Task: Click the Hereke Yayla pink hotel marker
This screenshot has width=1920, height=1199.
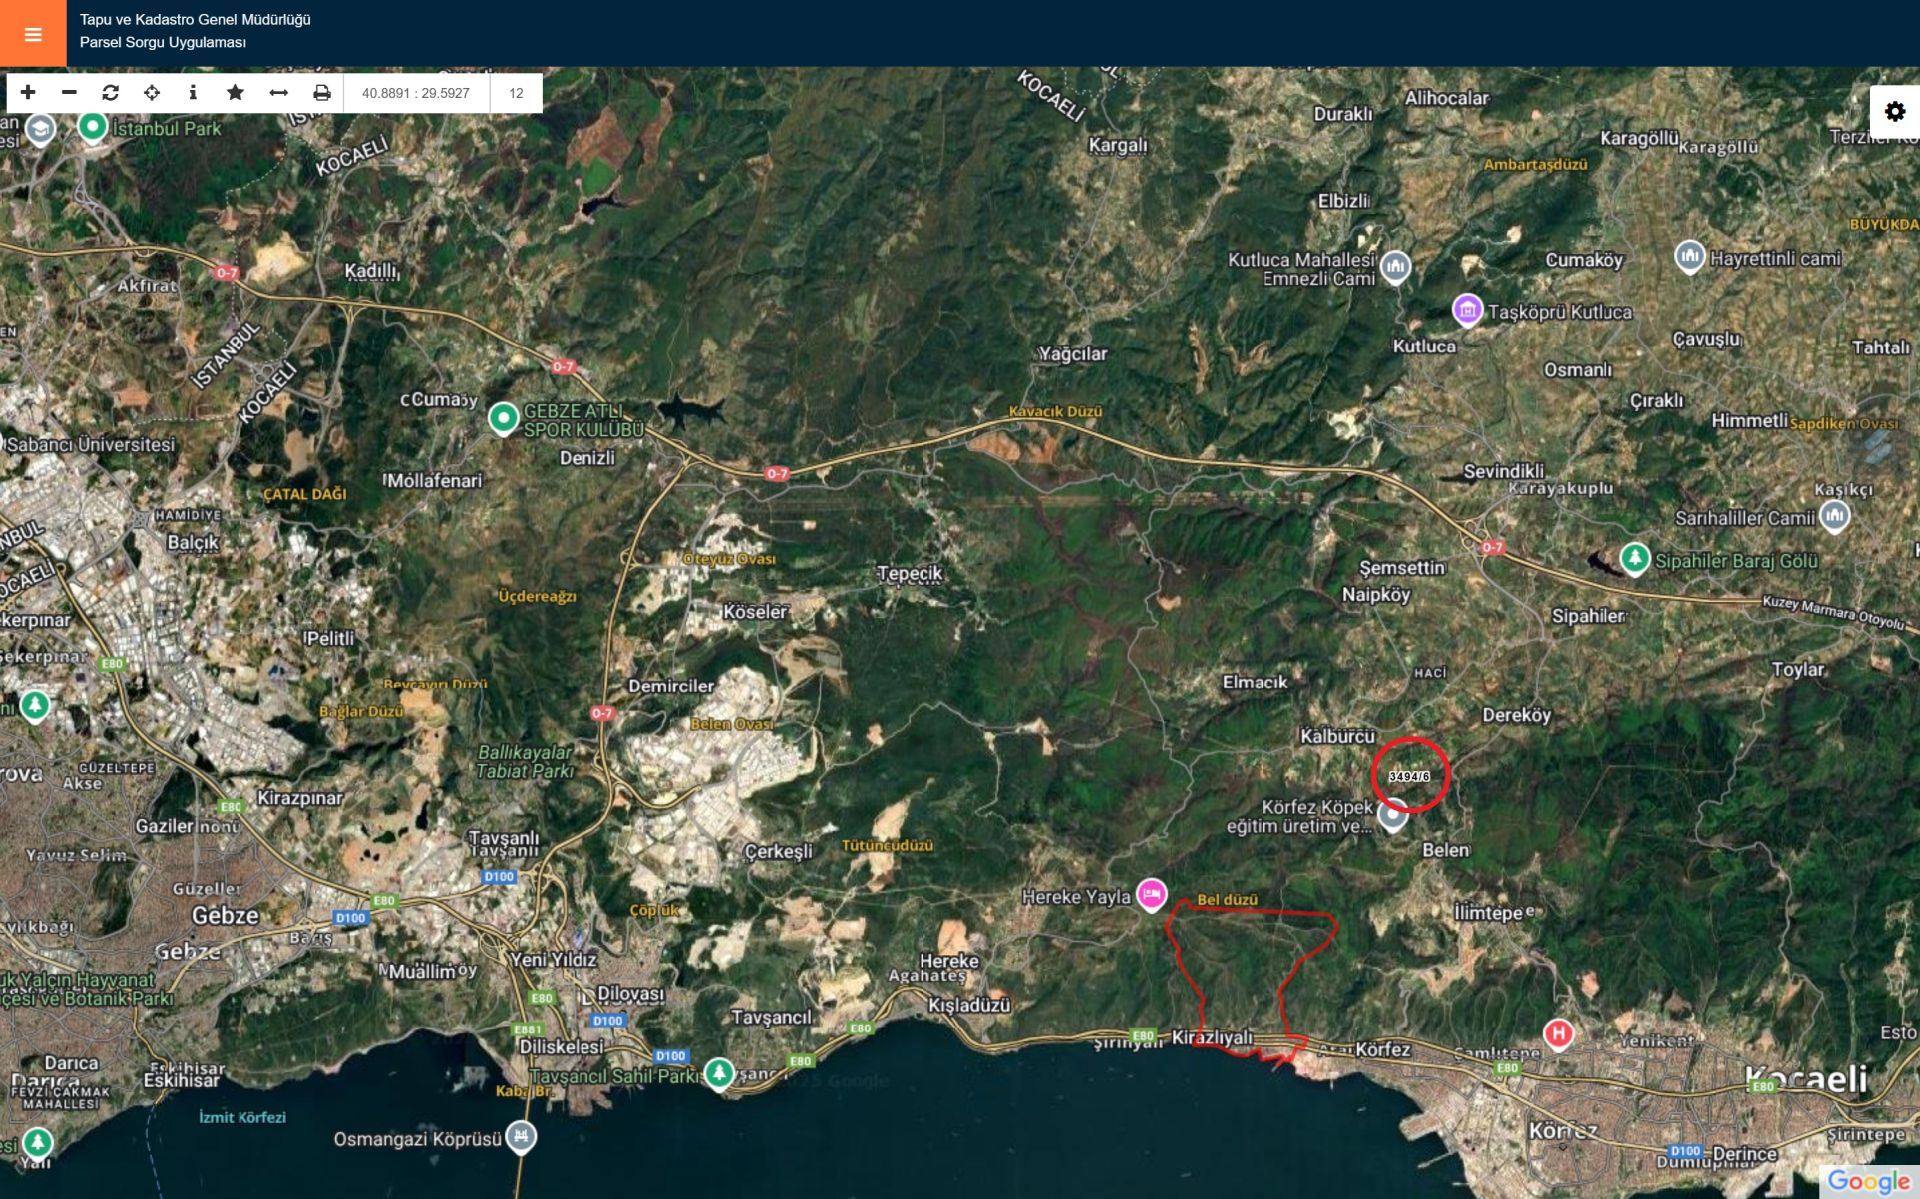Action: tap(1151, 893)
